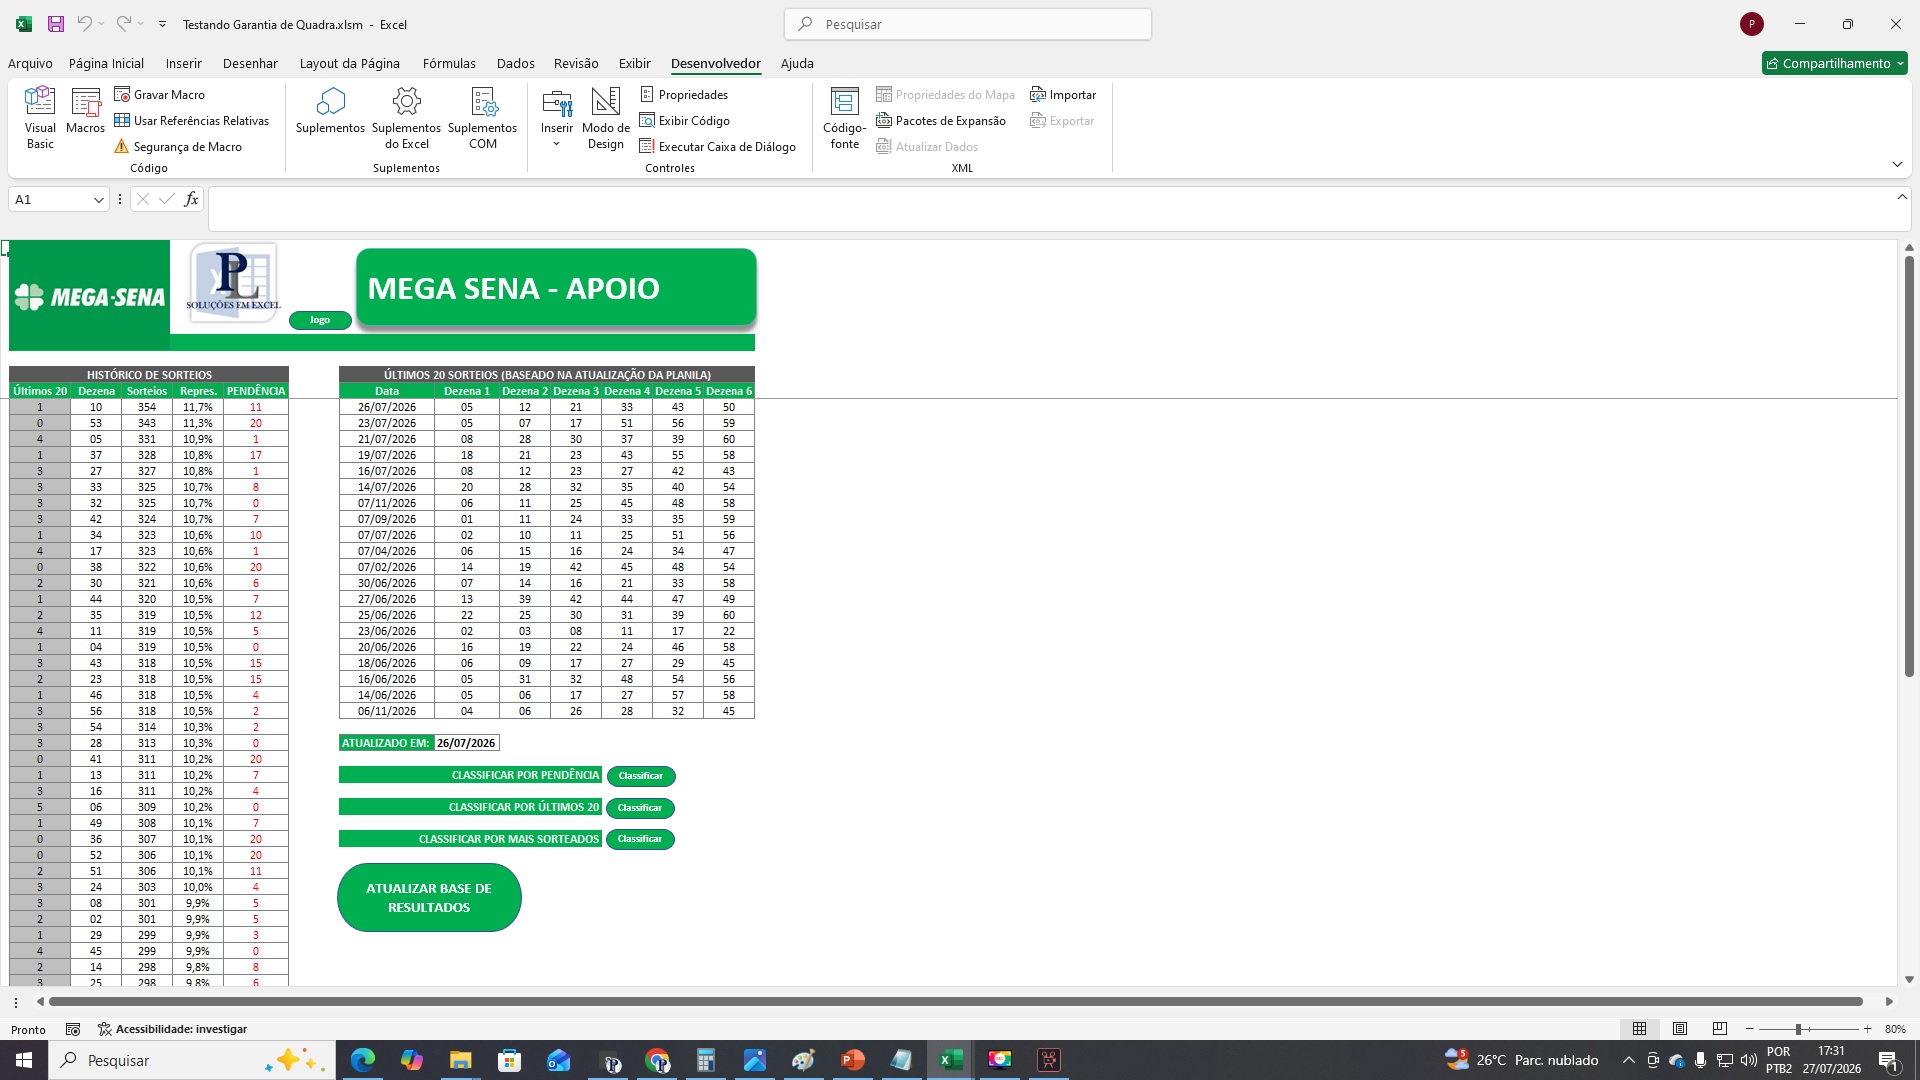Open the Suplementos add-ins icon
The height and width of the screenshot is (1080, 1920).
330,111
